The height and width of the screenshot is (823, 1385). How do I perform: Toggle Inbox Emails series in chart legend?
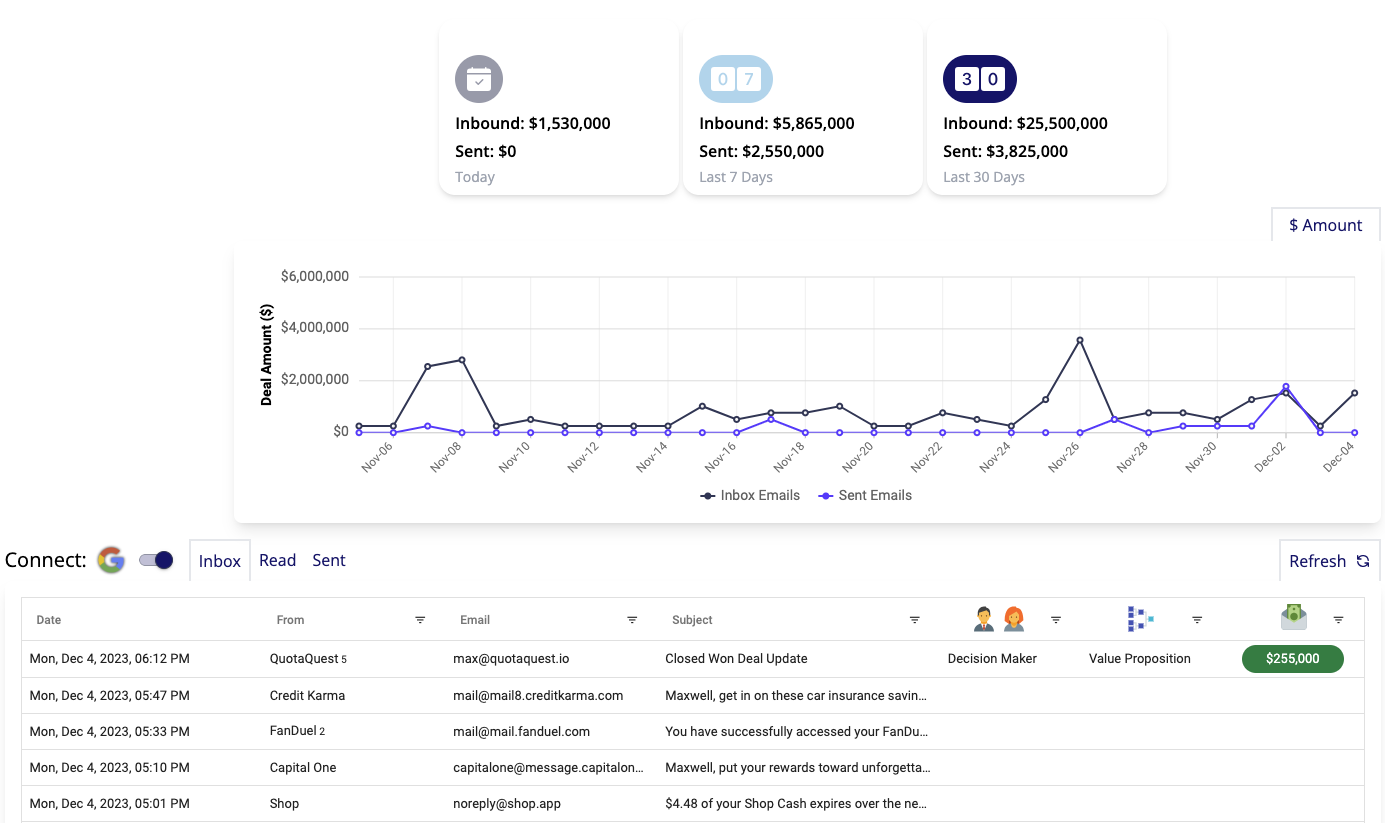click(750, 495)
